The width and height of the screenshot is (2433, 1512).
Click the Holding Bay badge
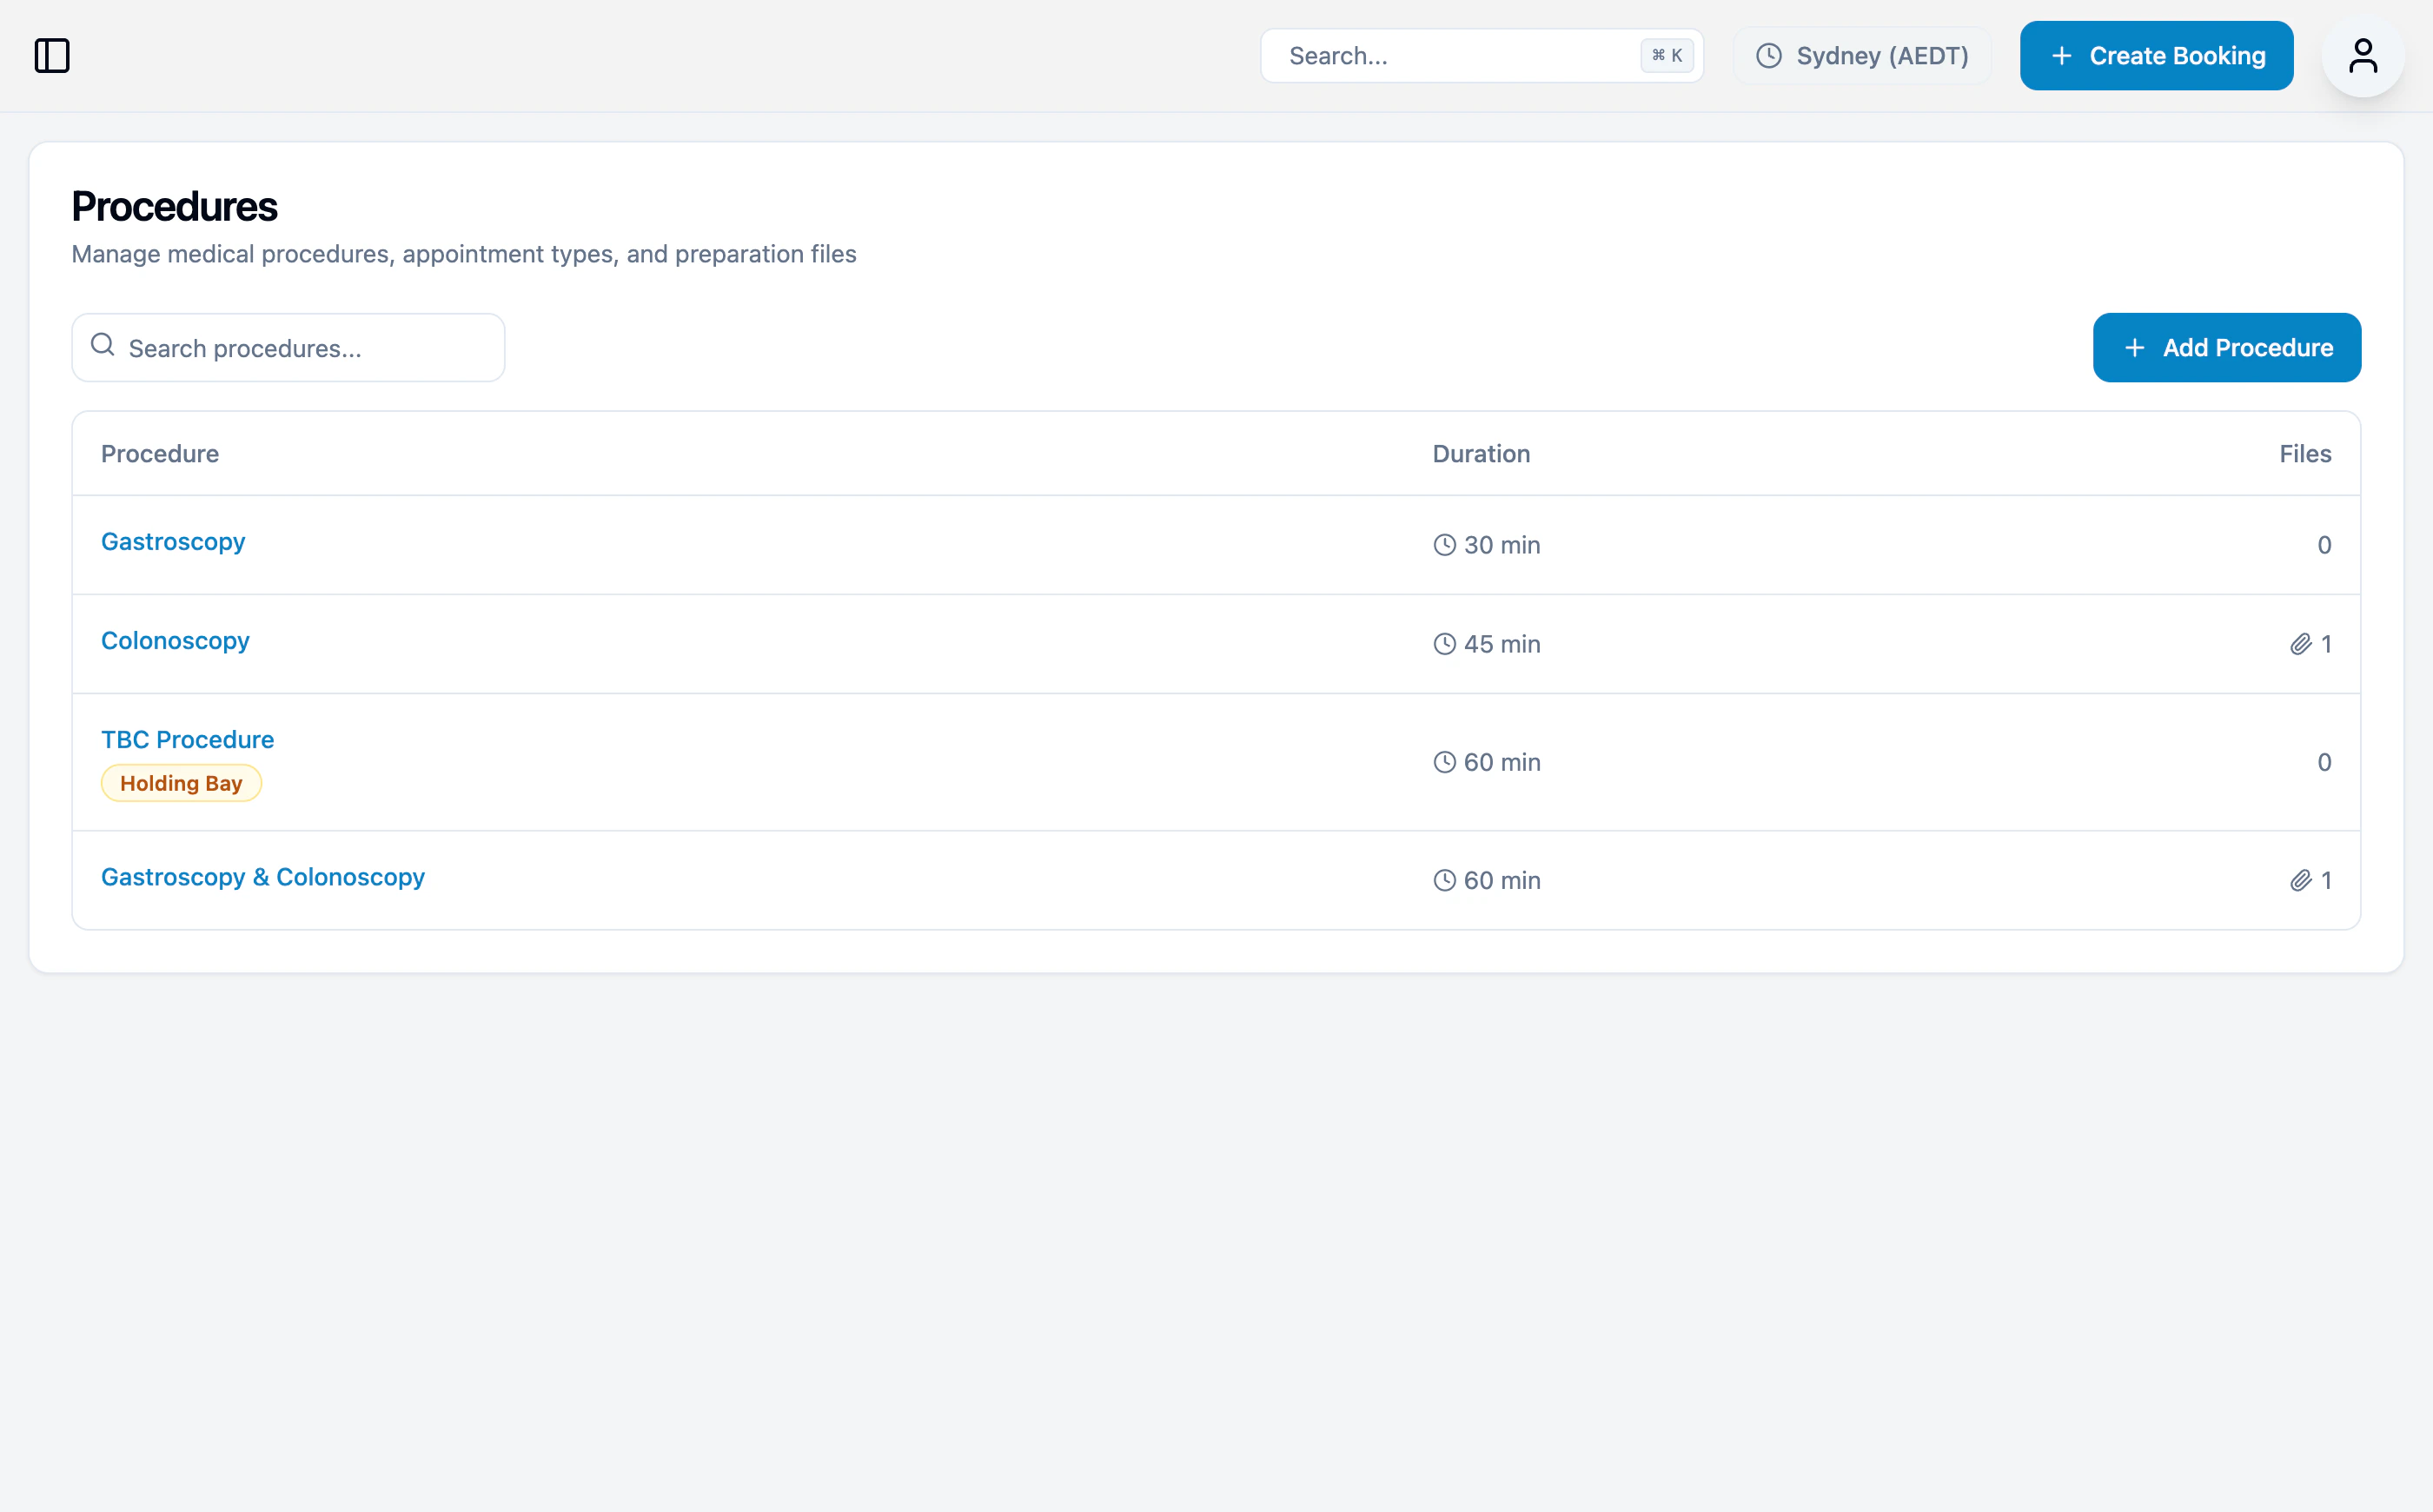(181, 783)
